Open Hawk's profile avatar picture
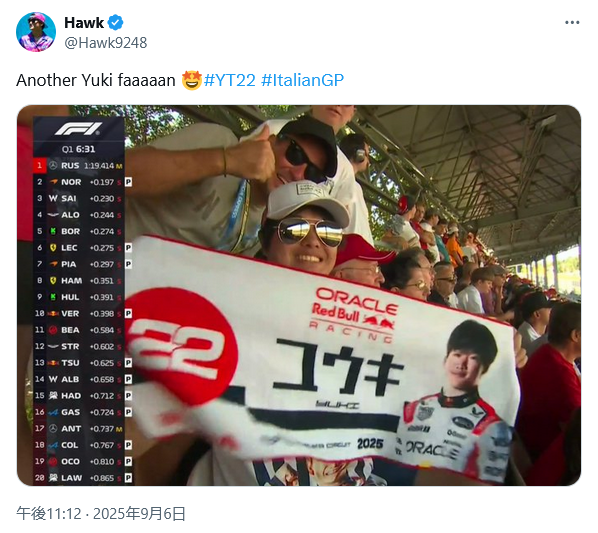598x533 pixels. 36,32
